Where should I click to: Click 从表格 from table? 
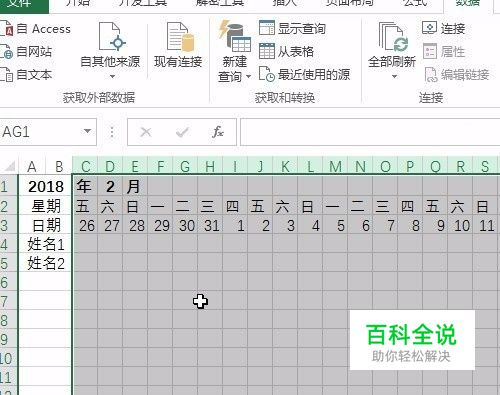click(286, 51)
